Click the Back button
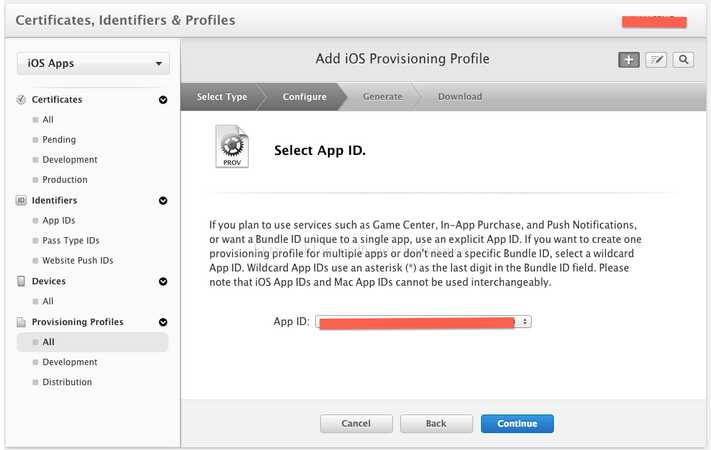711x450 pixels. tap(436, 423)
